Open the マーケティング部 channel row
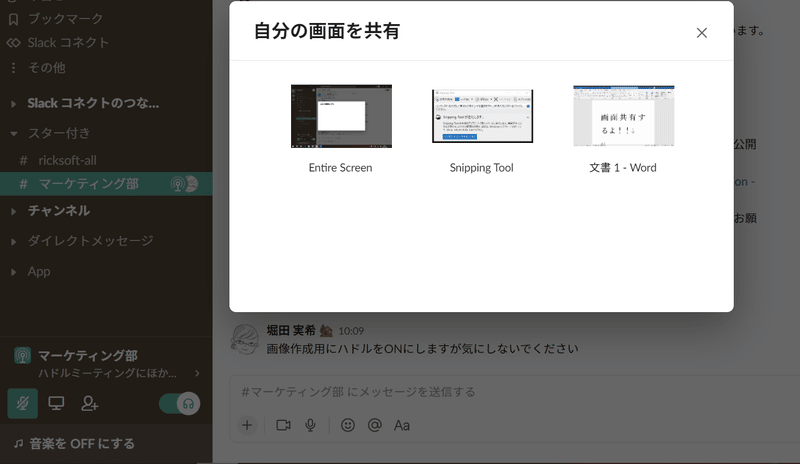Image resolution: width=800 pixels, height=464 pixels. (106, 184)
